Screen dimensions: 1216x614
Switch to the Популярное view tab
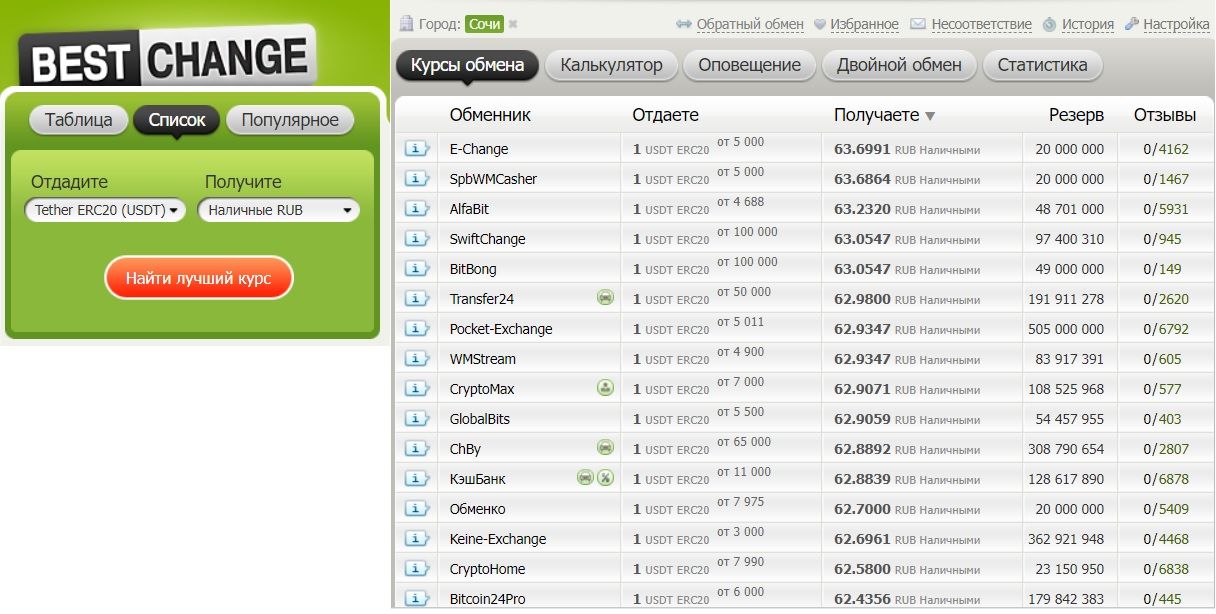(x=290, y=121)
